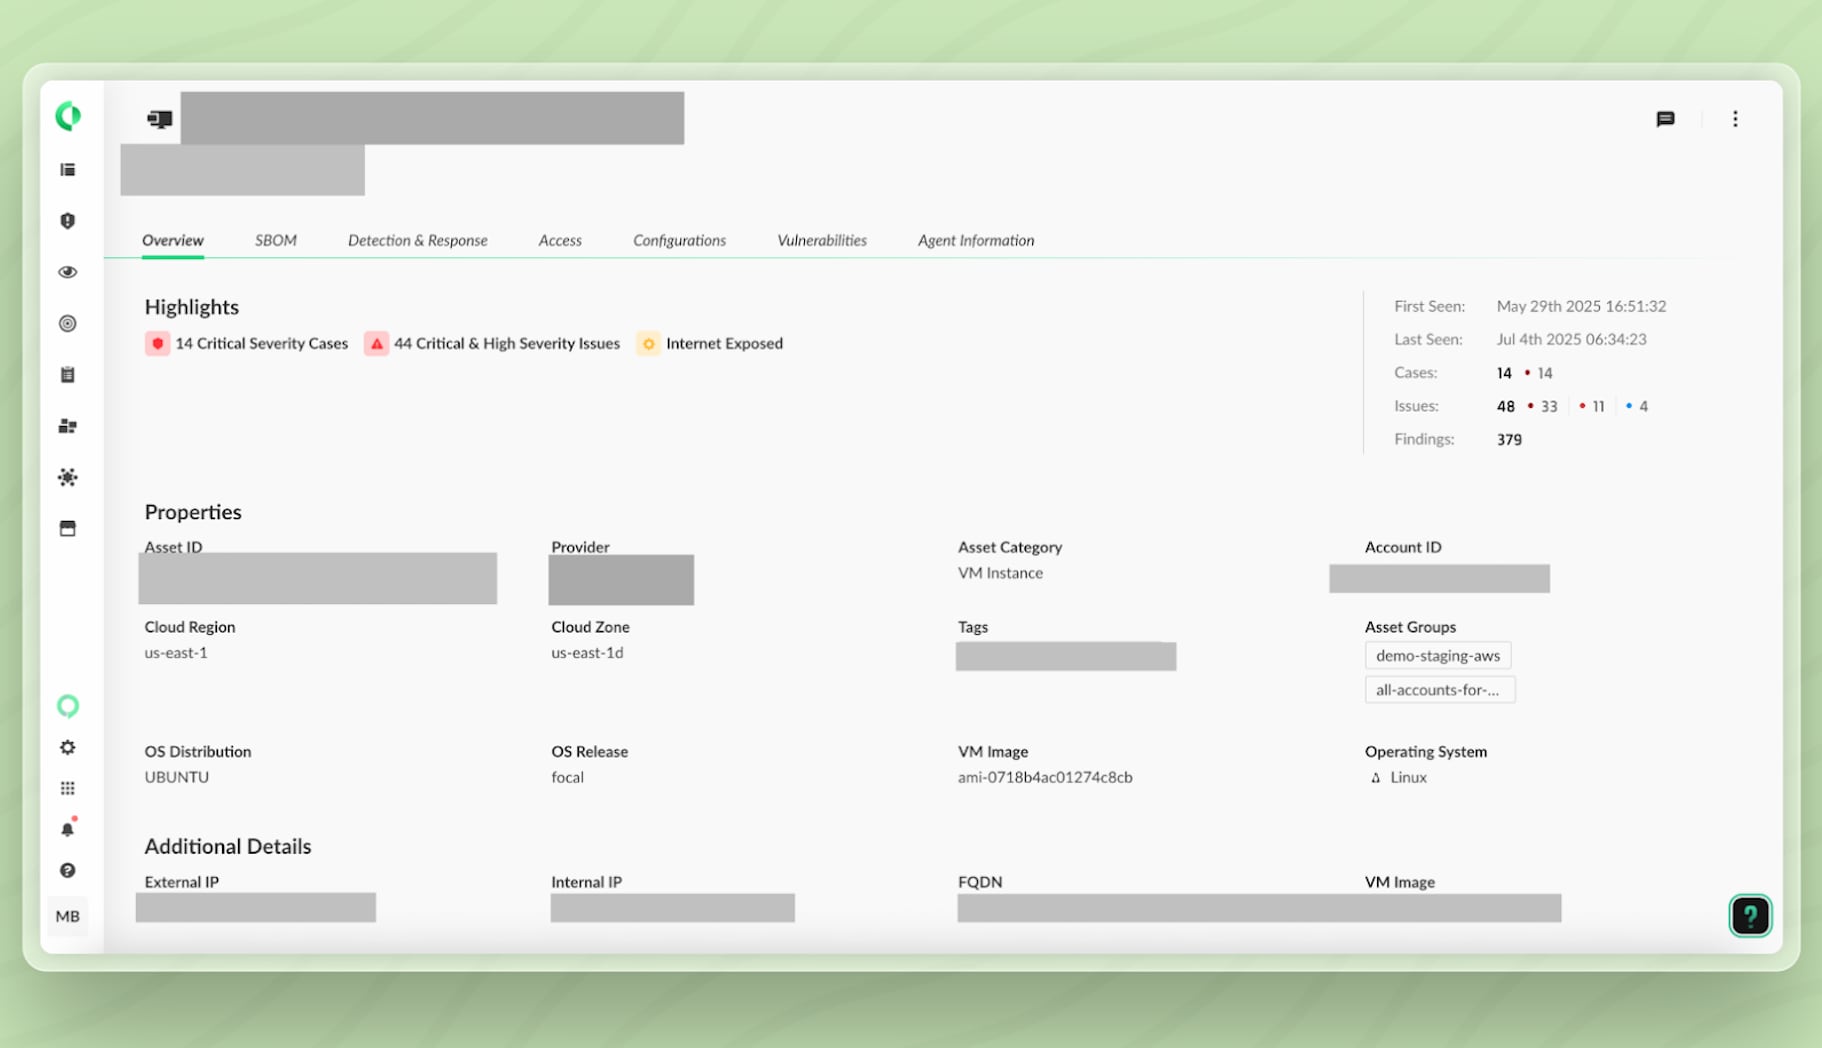Open the demo-staging-aws asset group

[1438, 656]
